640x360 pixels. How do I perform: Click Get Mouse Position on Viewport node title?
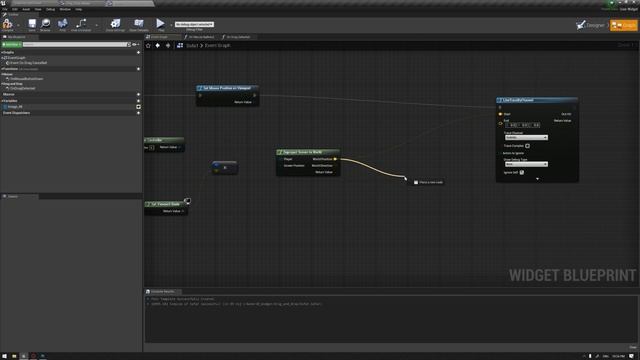point(227,88)
